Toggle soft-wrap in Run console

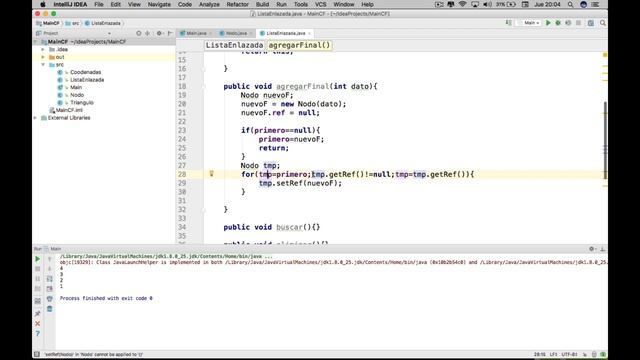pyautogui.click(x=49, y=279)
